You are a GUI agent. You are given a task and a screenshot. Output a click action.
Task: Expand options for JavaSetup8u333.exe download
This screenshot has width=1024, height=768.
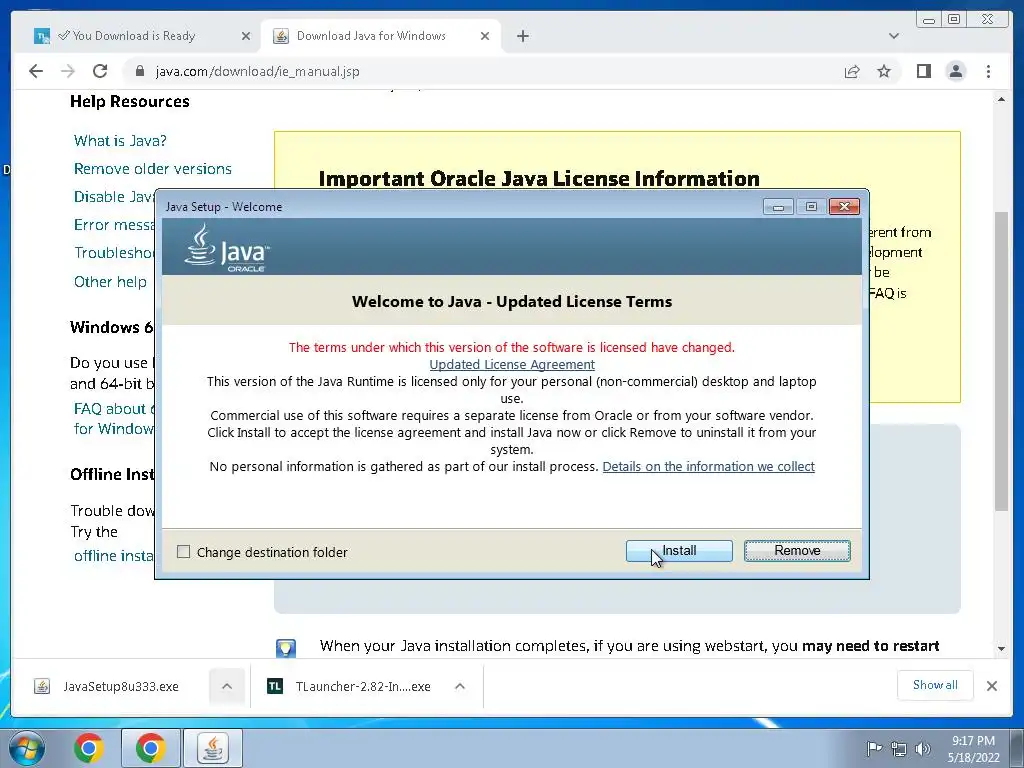click(227, 686)
